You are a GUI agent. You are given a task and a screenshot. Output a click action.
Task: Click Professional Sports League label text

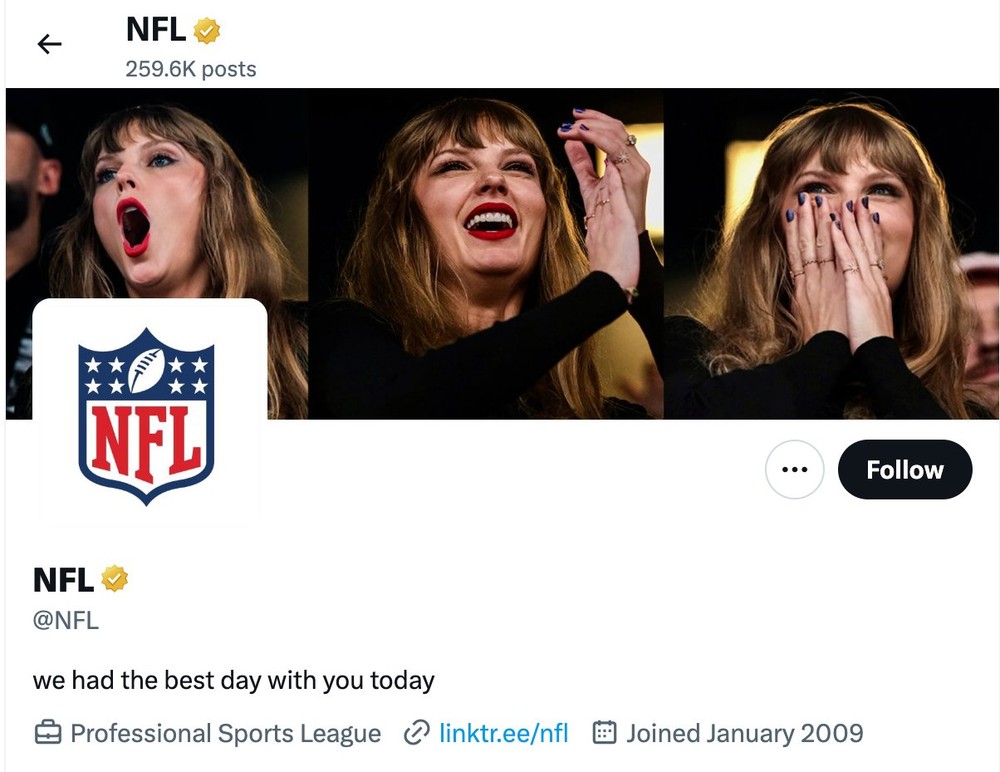pos(224,733)
